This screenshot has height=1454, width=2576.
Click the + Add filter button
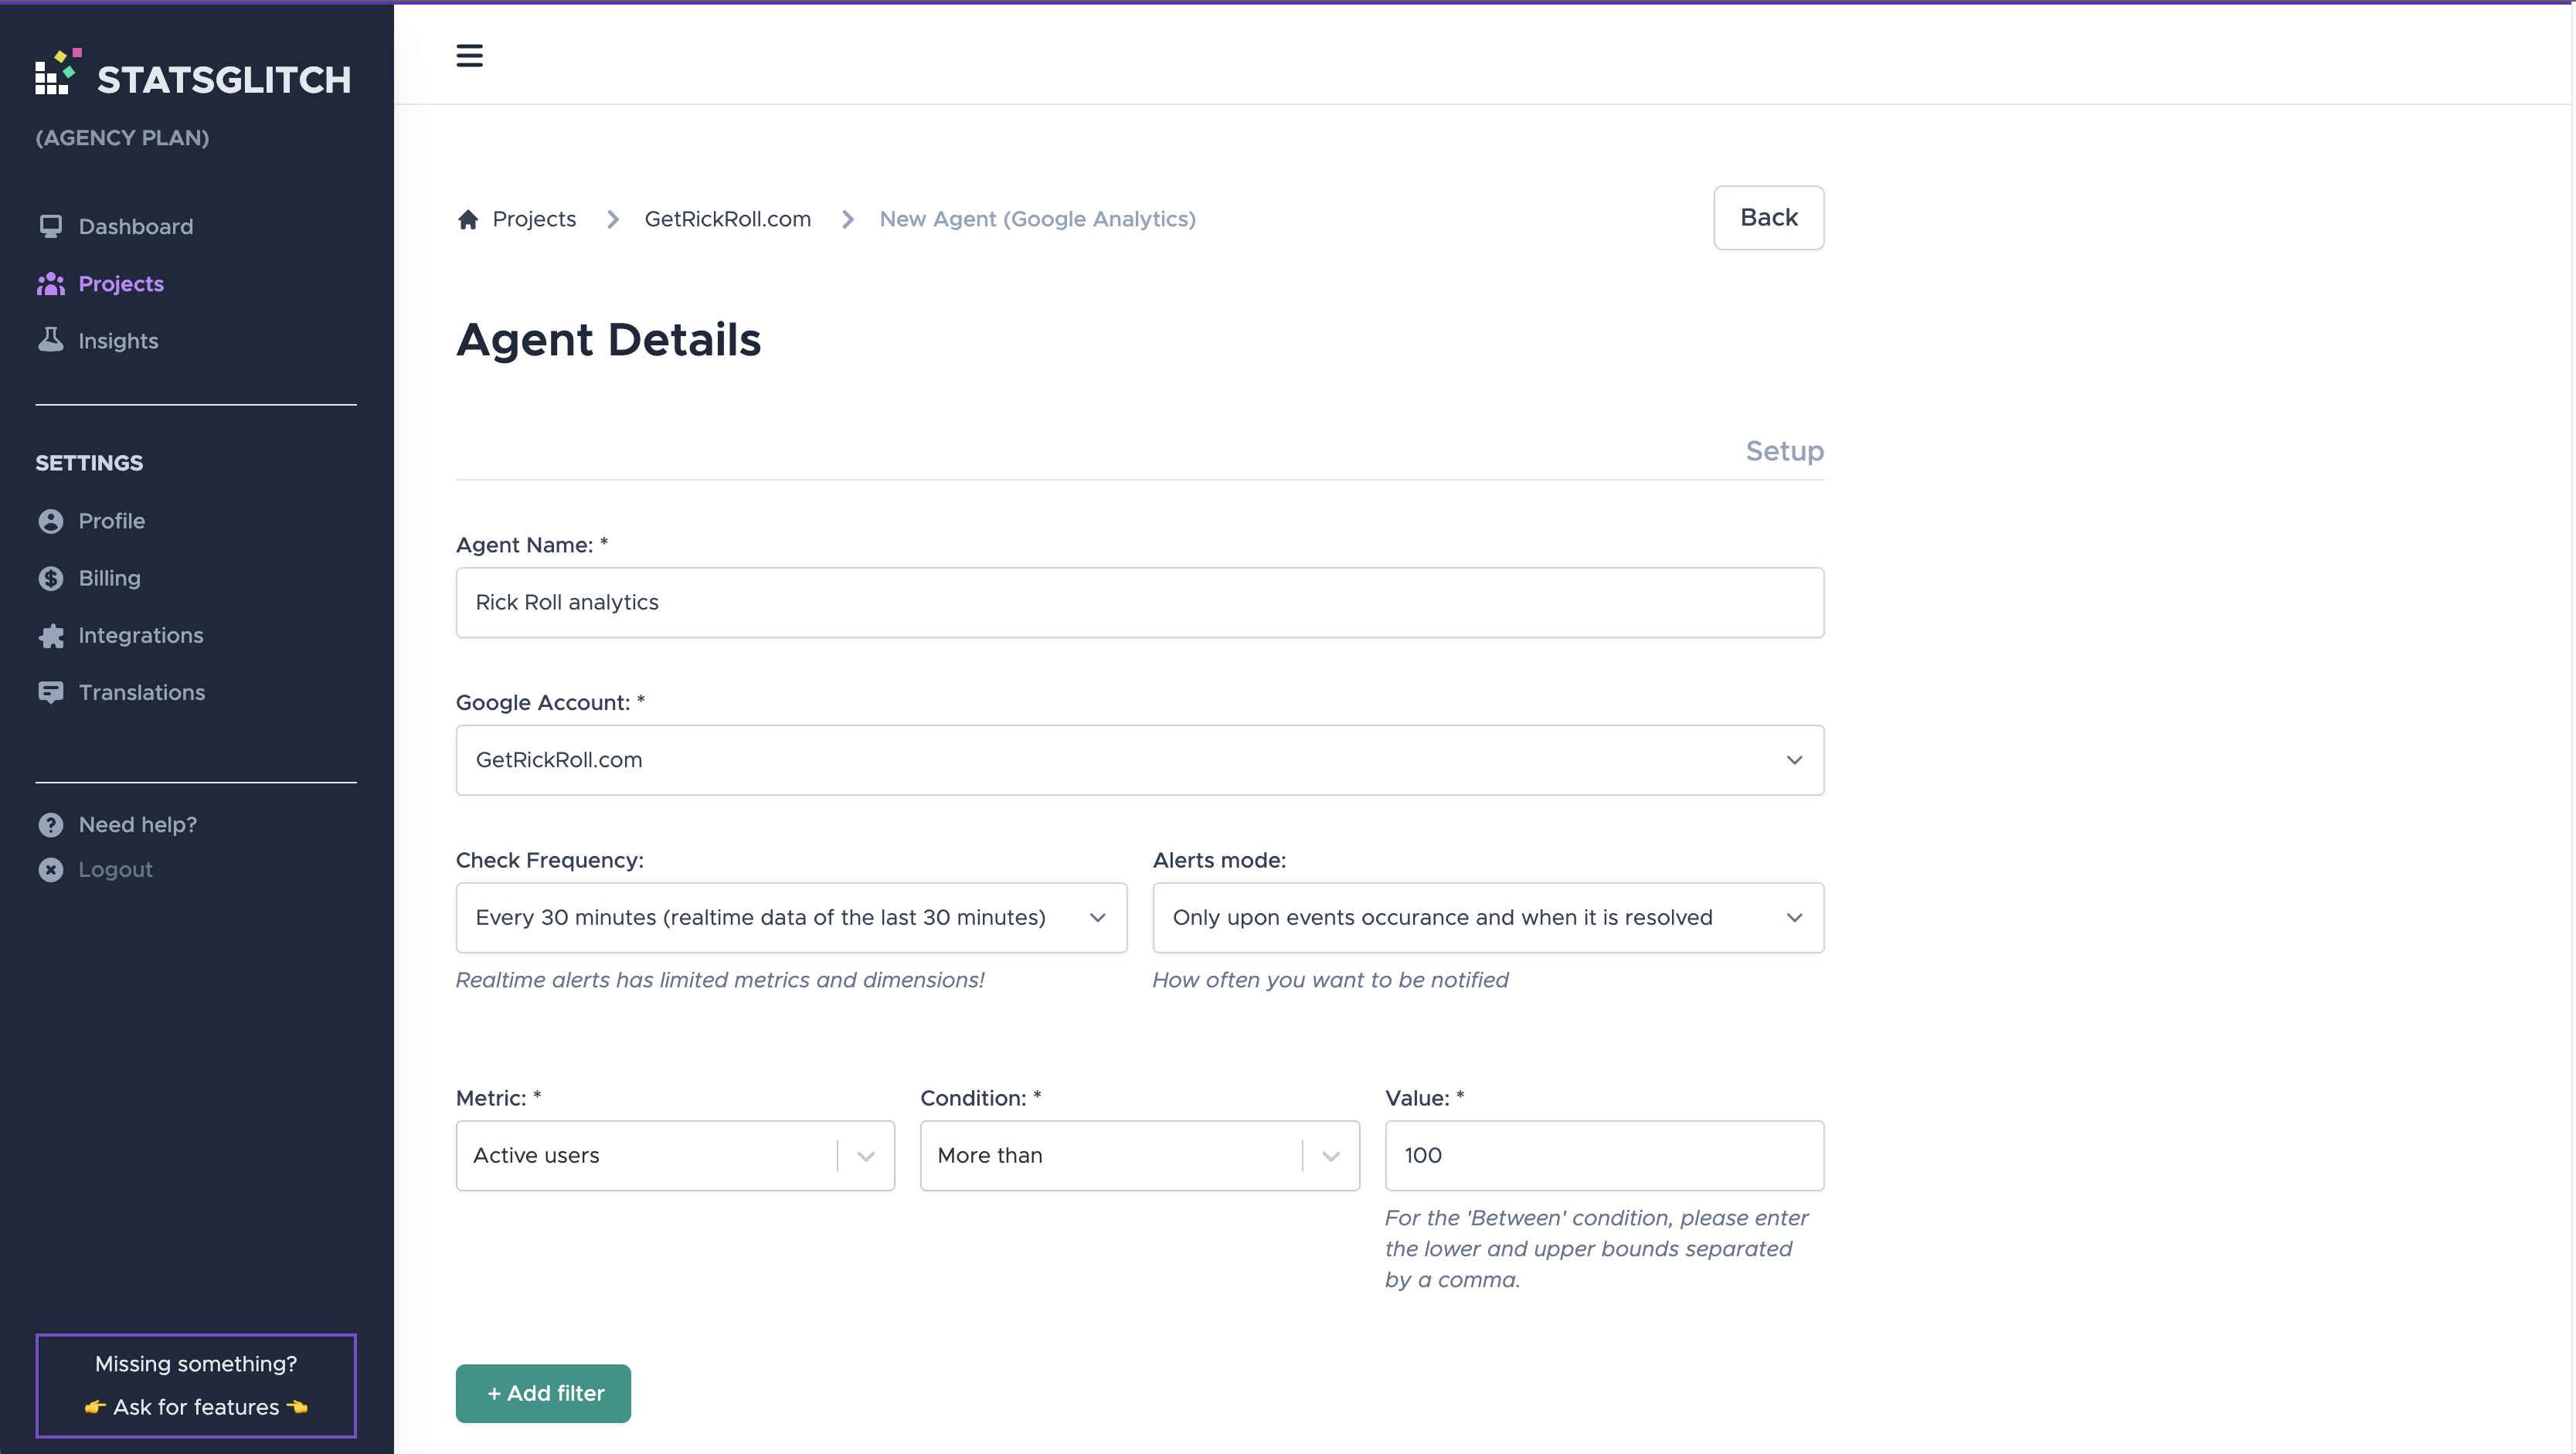543,1394
